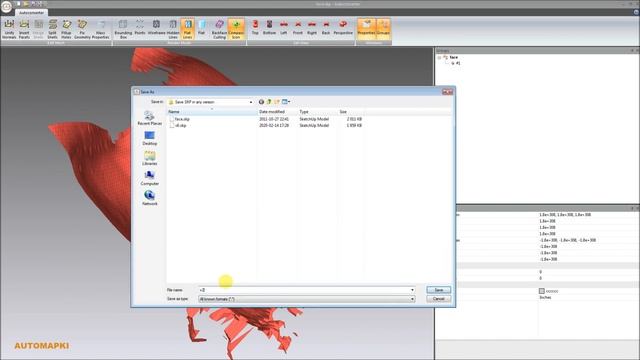This screenshot has width=640, height=360.
Task: Collapse the face node in Groups tree
Action: (x=440, y=58)
